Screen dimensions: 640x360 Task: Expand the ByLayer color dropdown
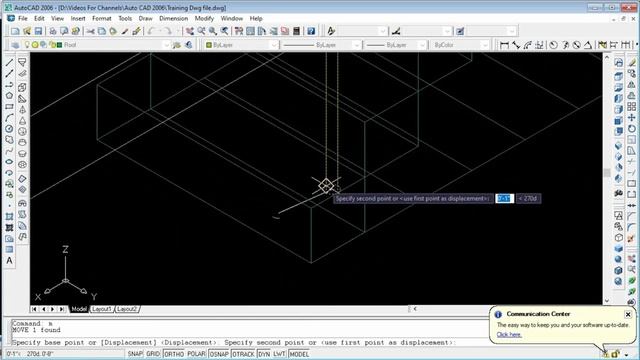(273, 45)
